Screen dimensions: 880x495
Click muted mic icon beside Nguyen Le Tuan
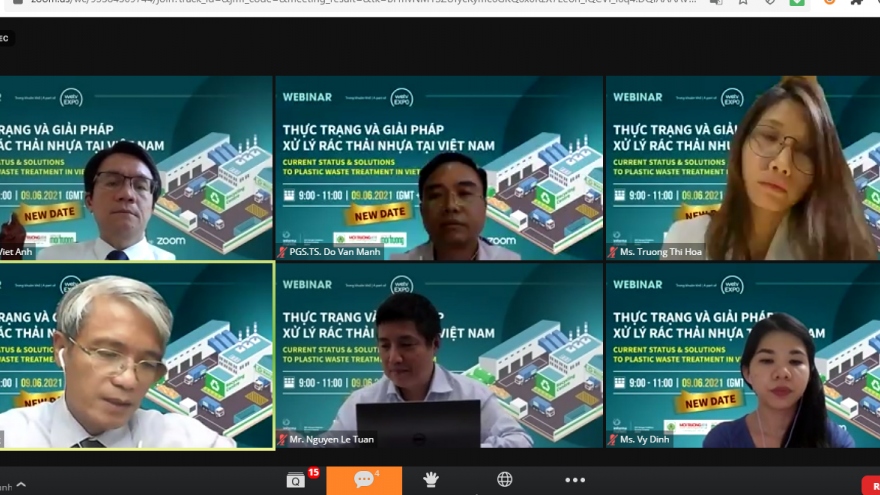pos(283,440)
